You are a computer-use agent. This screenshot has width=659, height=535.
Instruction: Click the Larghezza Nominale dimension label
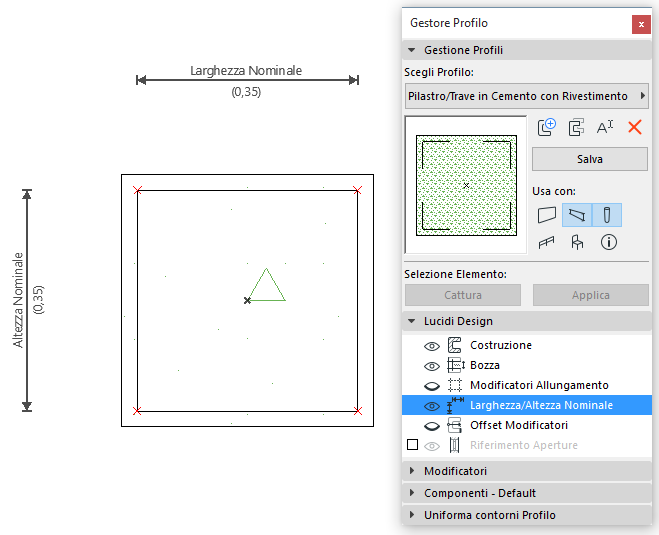click(x=246, y=71)
